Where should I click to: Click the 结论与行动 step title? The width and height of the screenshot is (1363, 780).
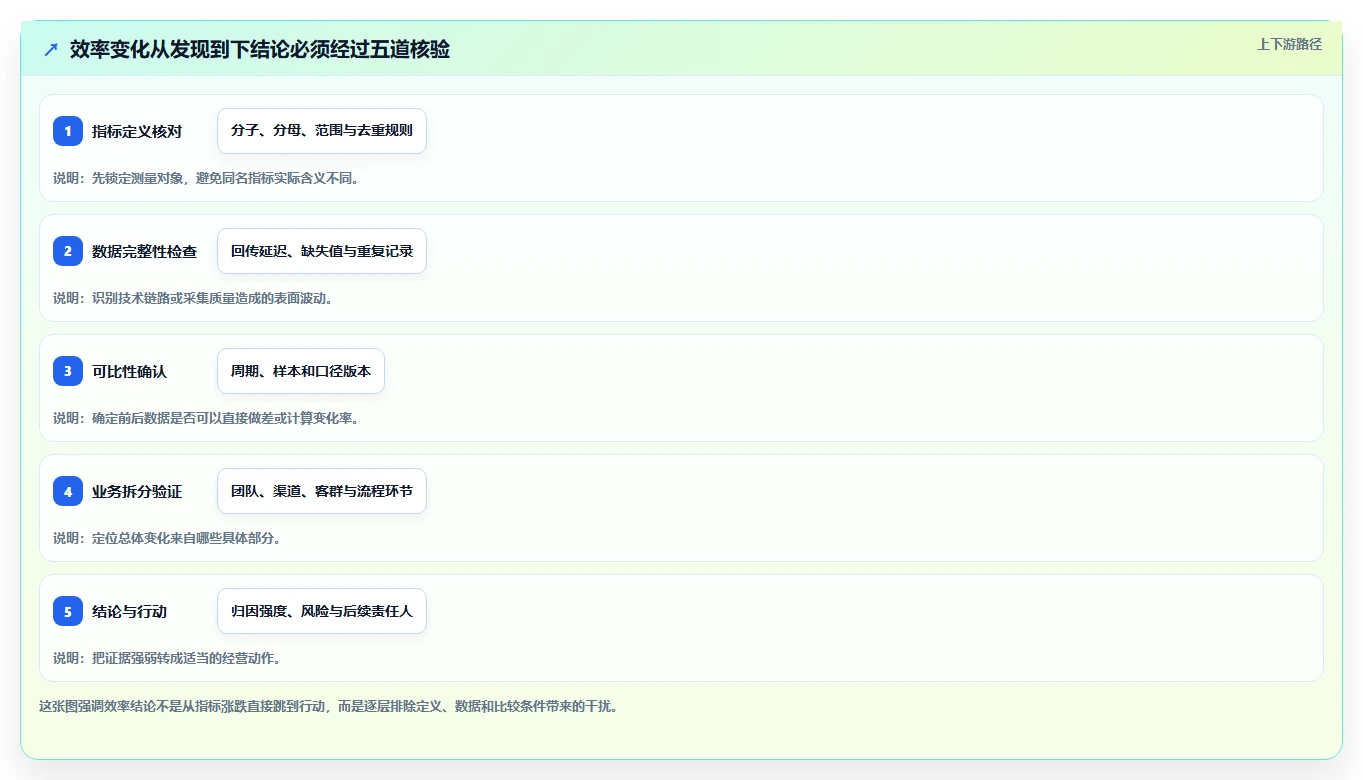[129, 611]
